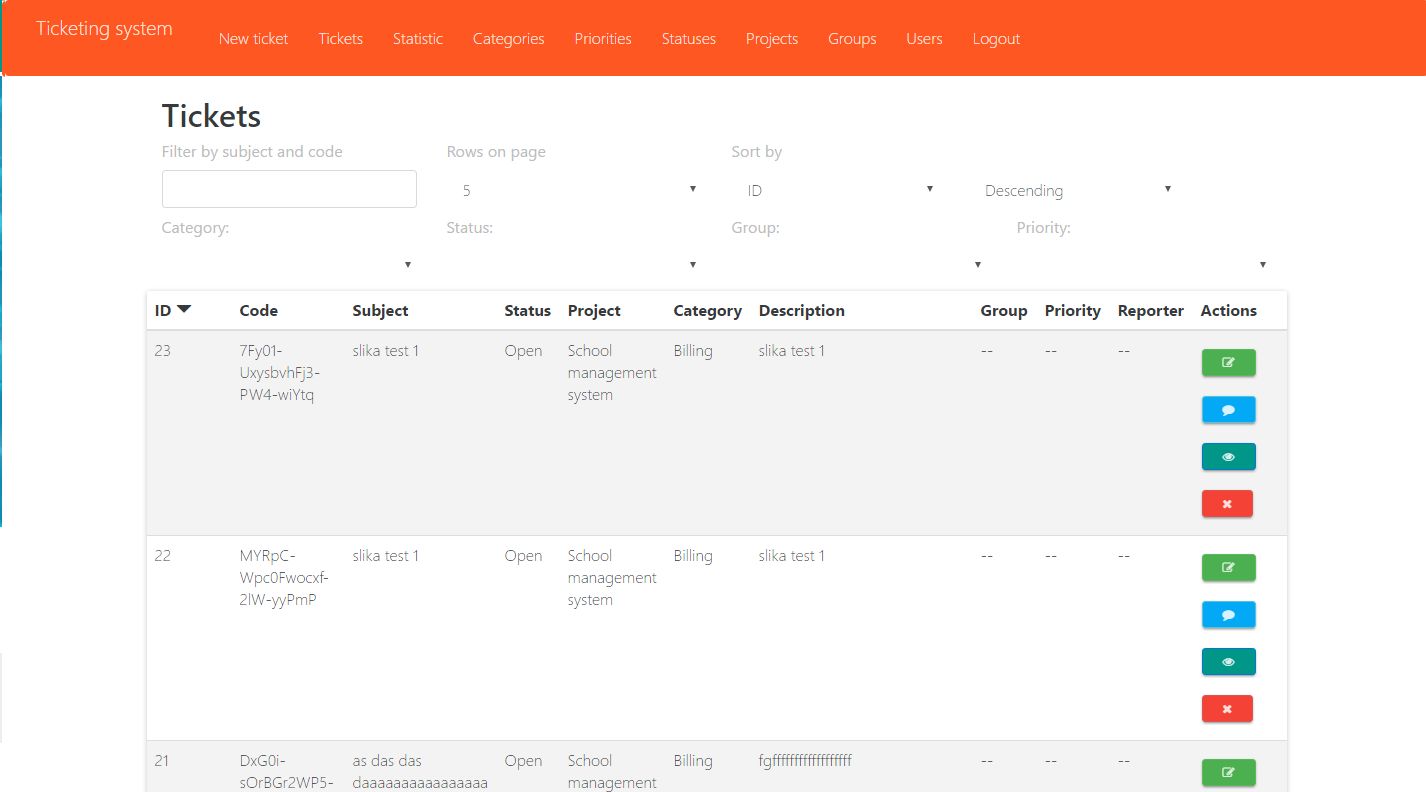
Task: Open Categories page
Action: [x=509, y=39]
